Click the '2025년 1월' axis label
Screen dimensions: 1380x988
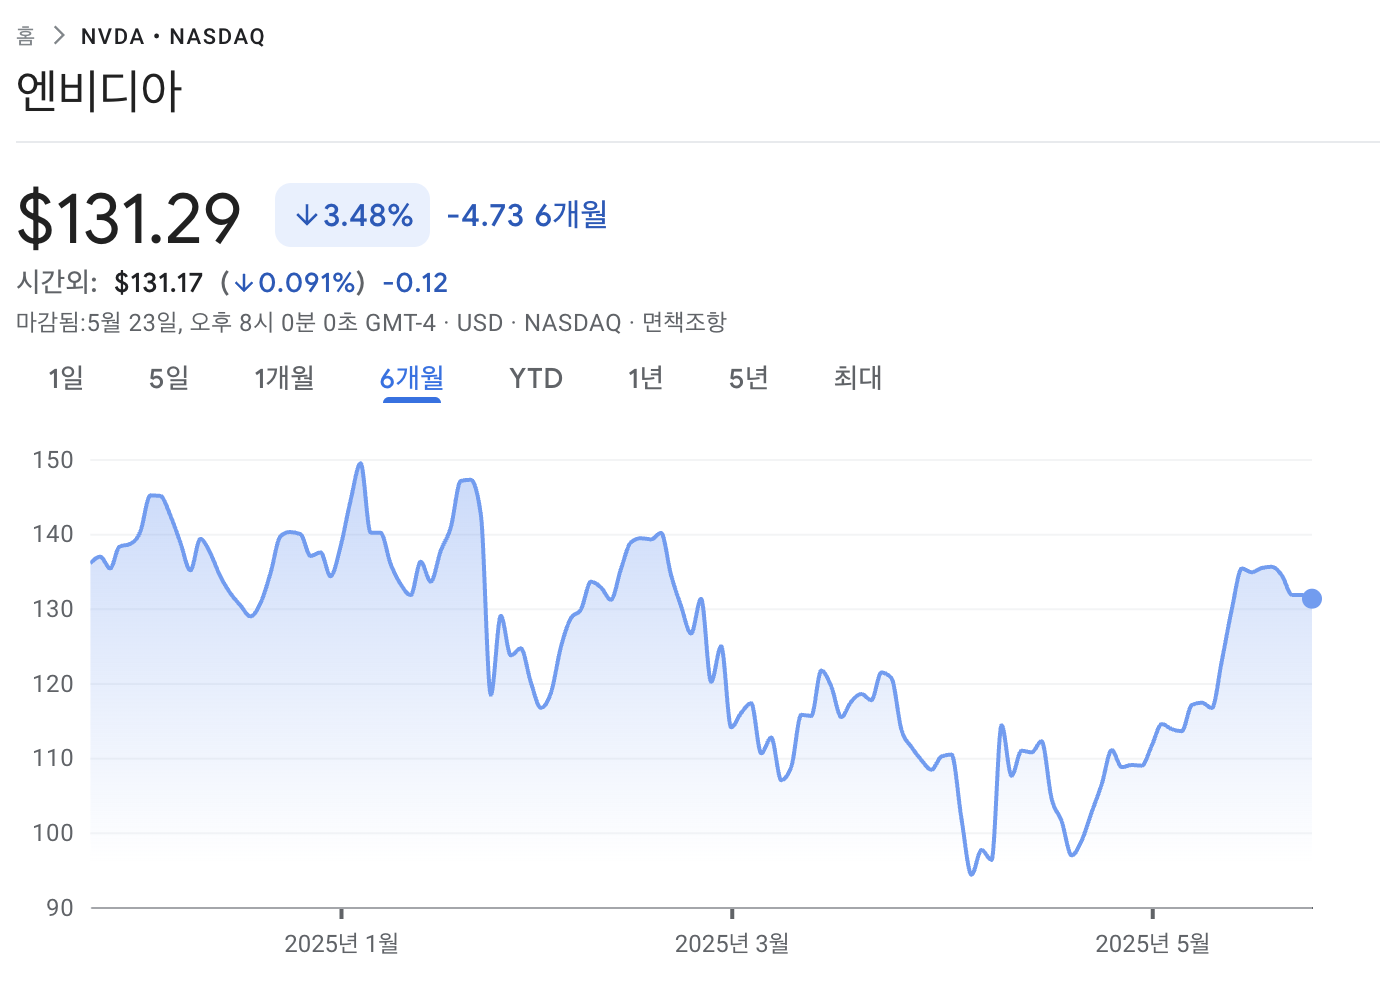342,943
